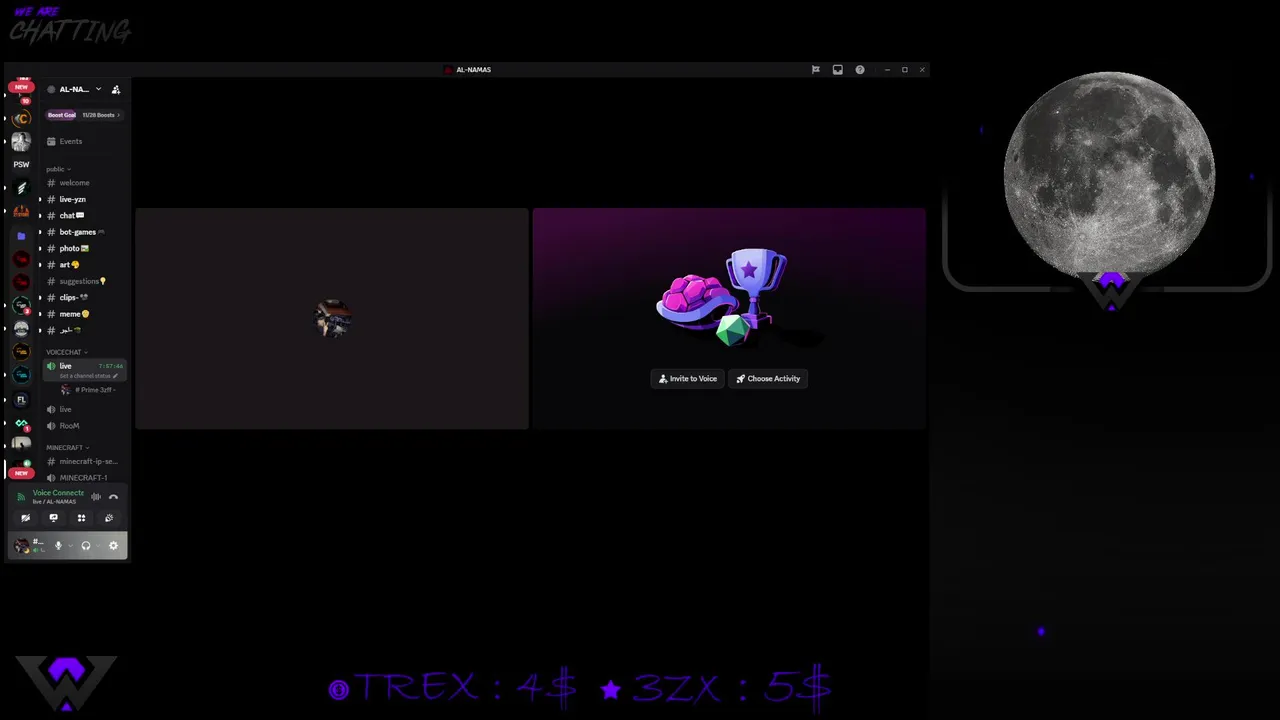Click the user avatar in user panel
Image resolution: width=1280 pixels, height=720 pixels.
pyautogui.click(x=22, y=546)
